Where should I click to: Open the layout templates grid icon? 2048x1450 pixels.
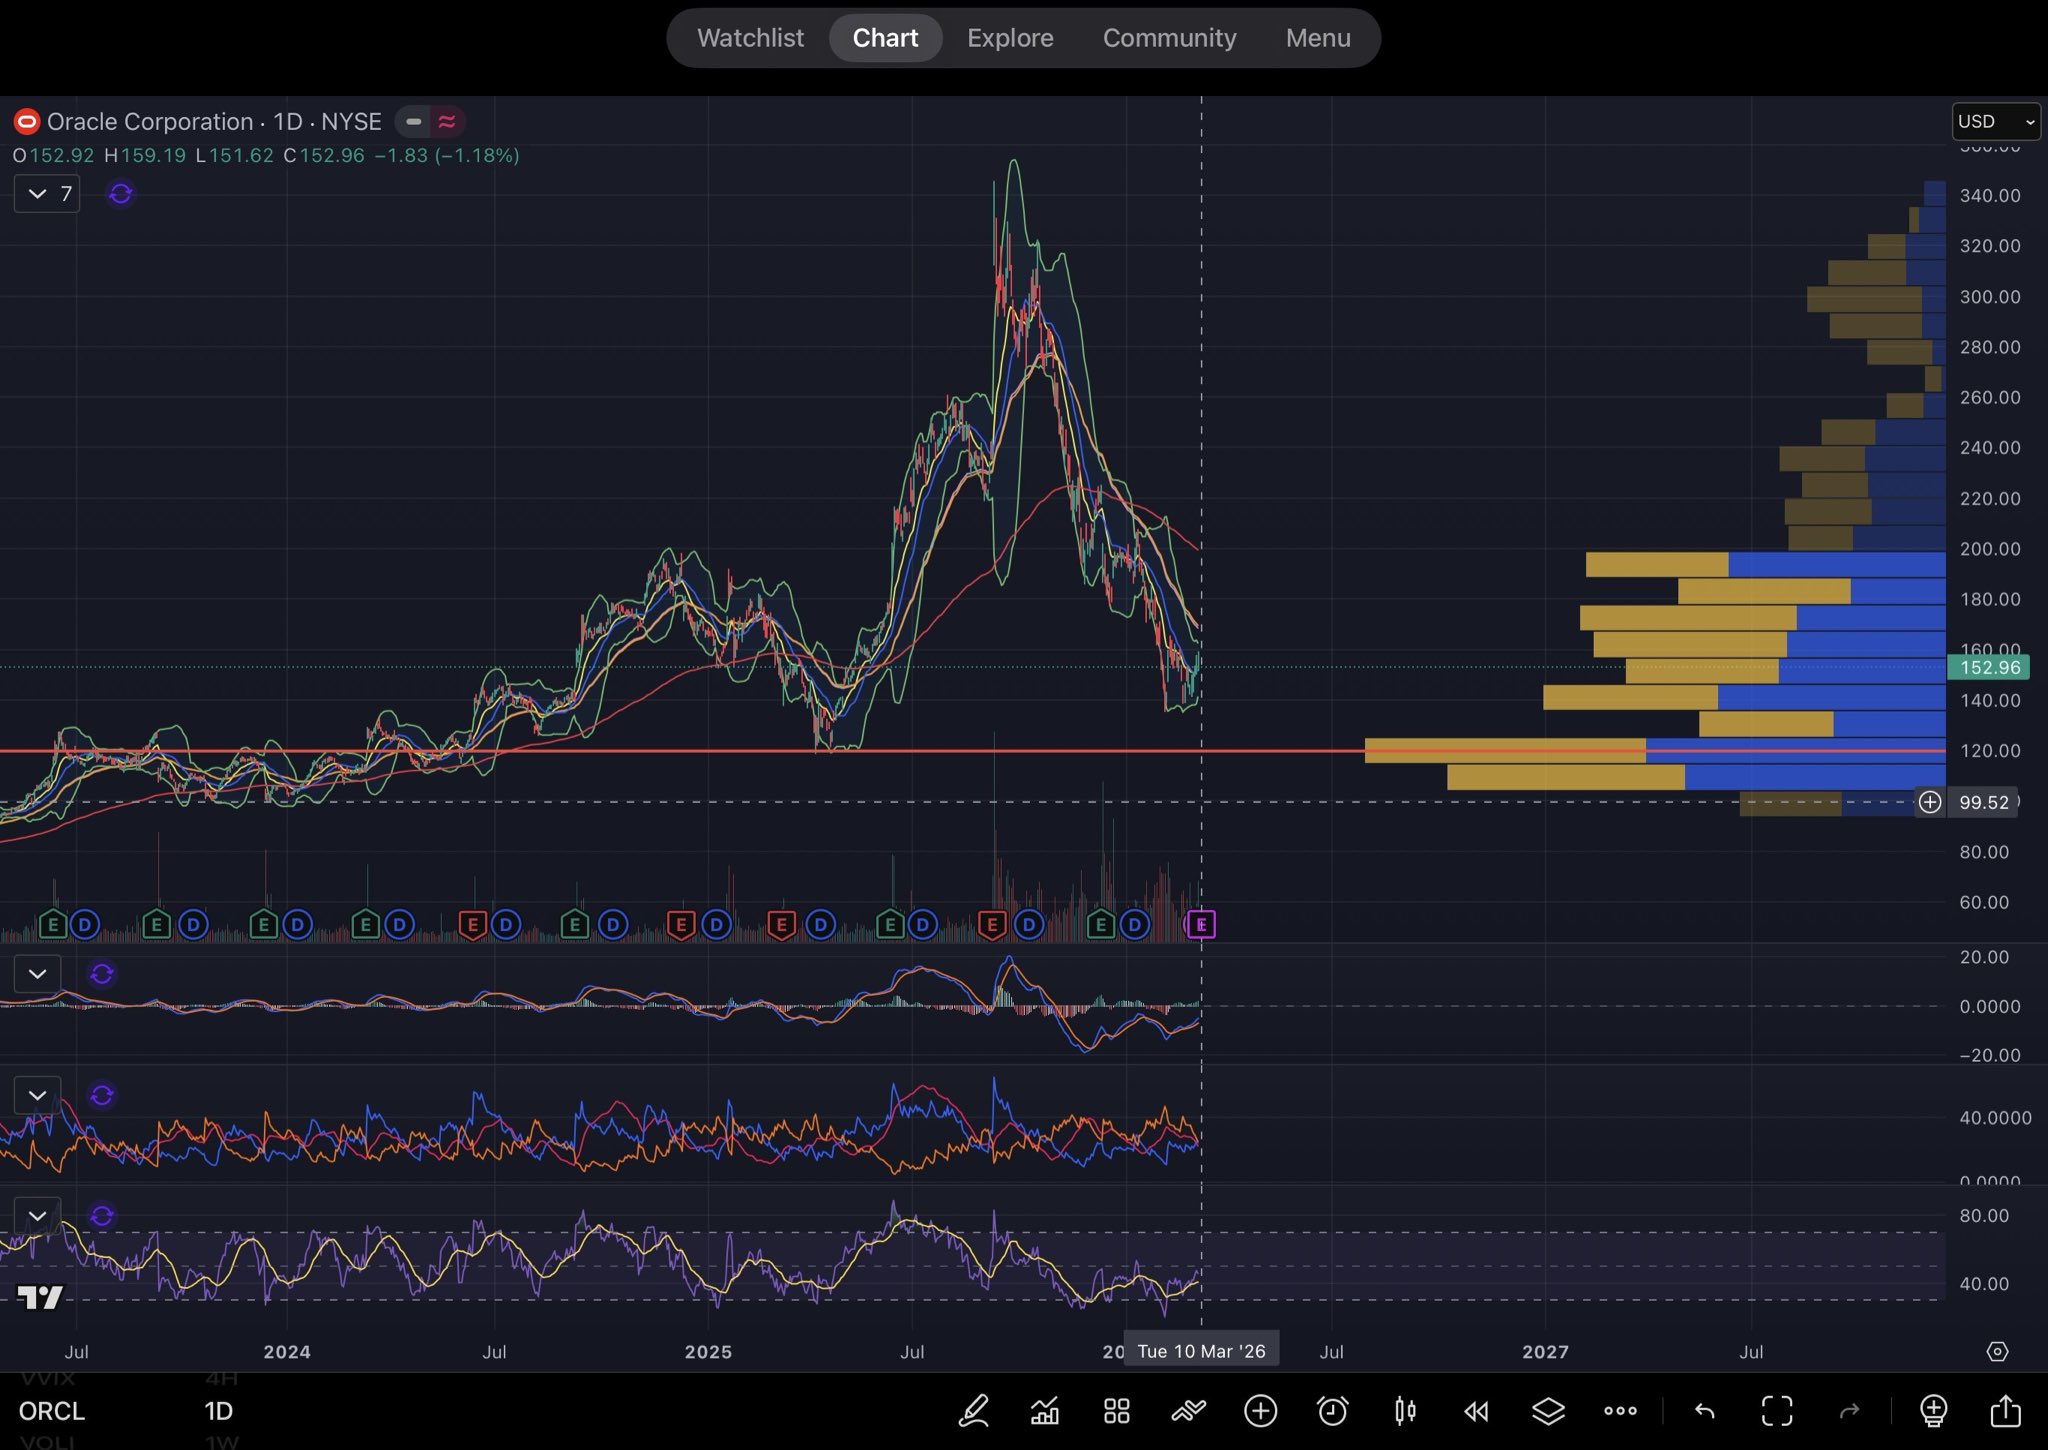1116,1411
